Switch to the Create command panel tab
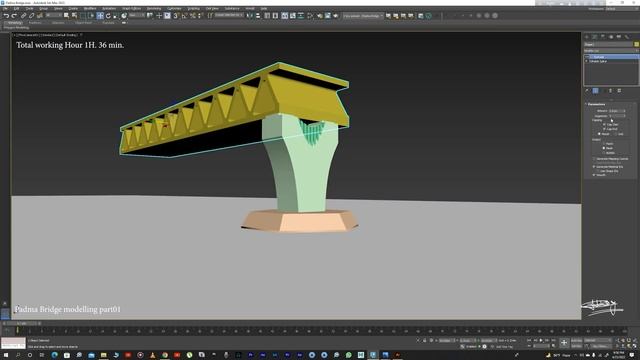This screenshot has height=360, width=640. [x=587, y=36]
